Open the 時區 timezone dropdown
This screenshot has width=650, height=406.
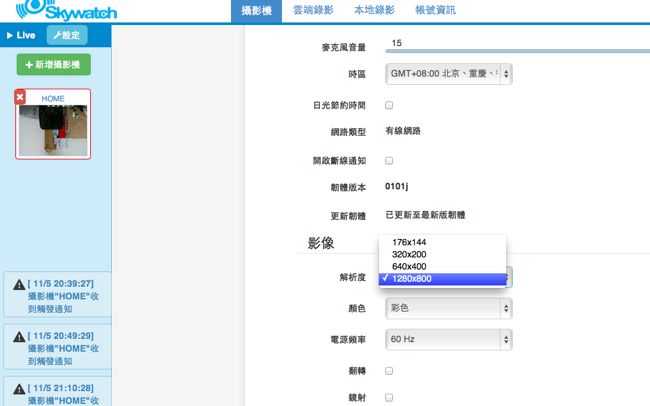click(448, 74)
